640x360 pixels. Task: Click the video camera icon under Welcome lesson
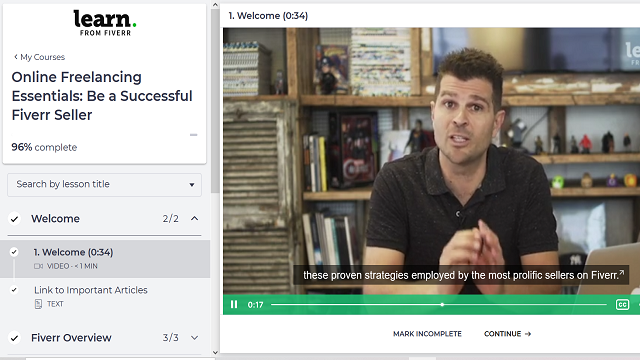[x=38, y=266]
